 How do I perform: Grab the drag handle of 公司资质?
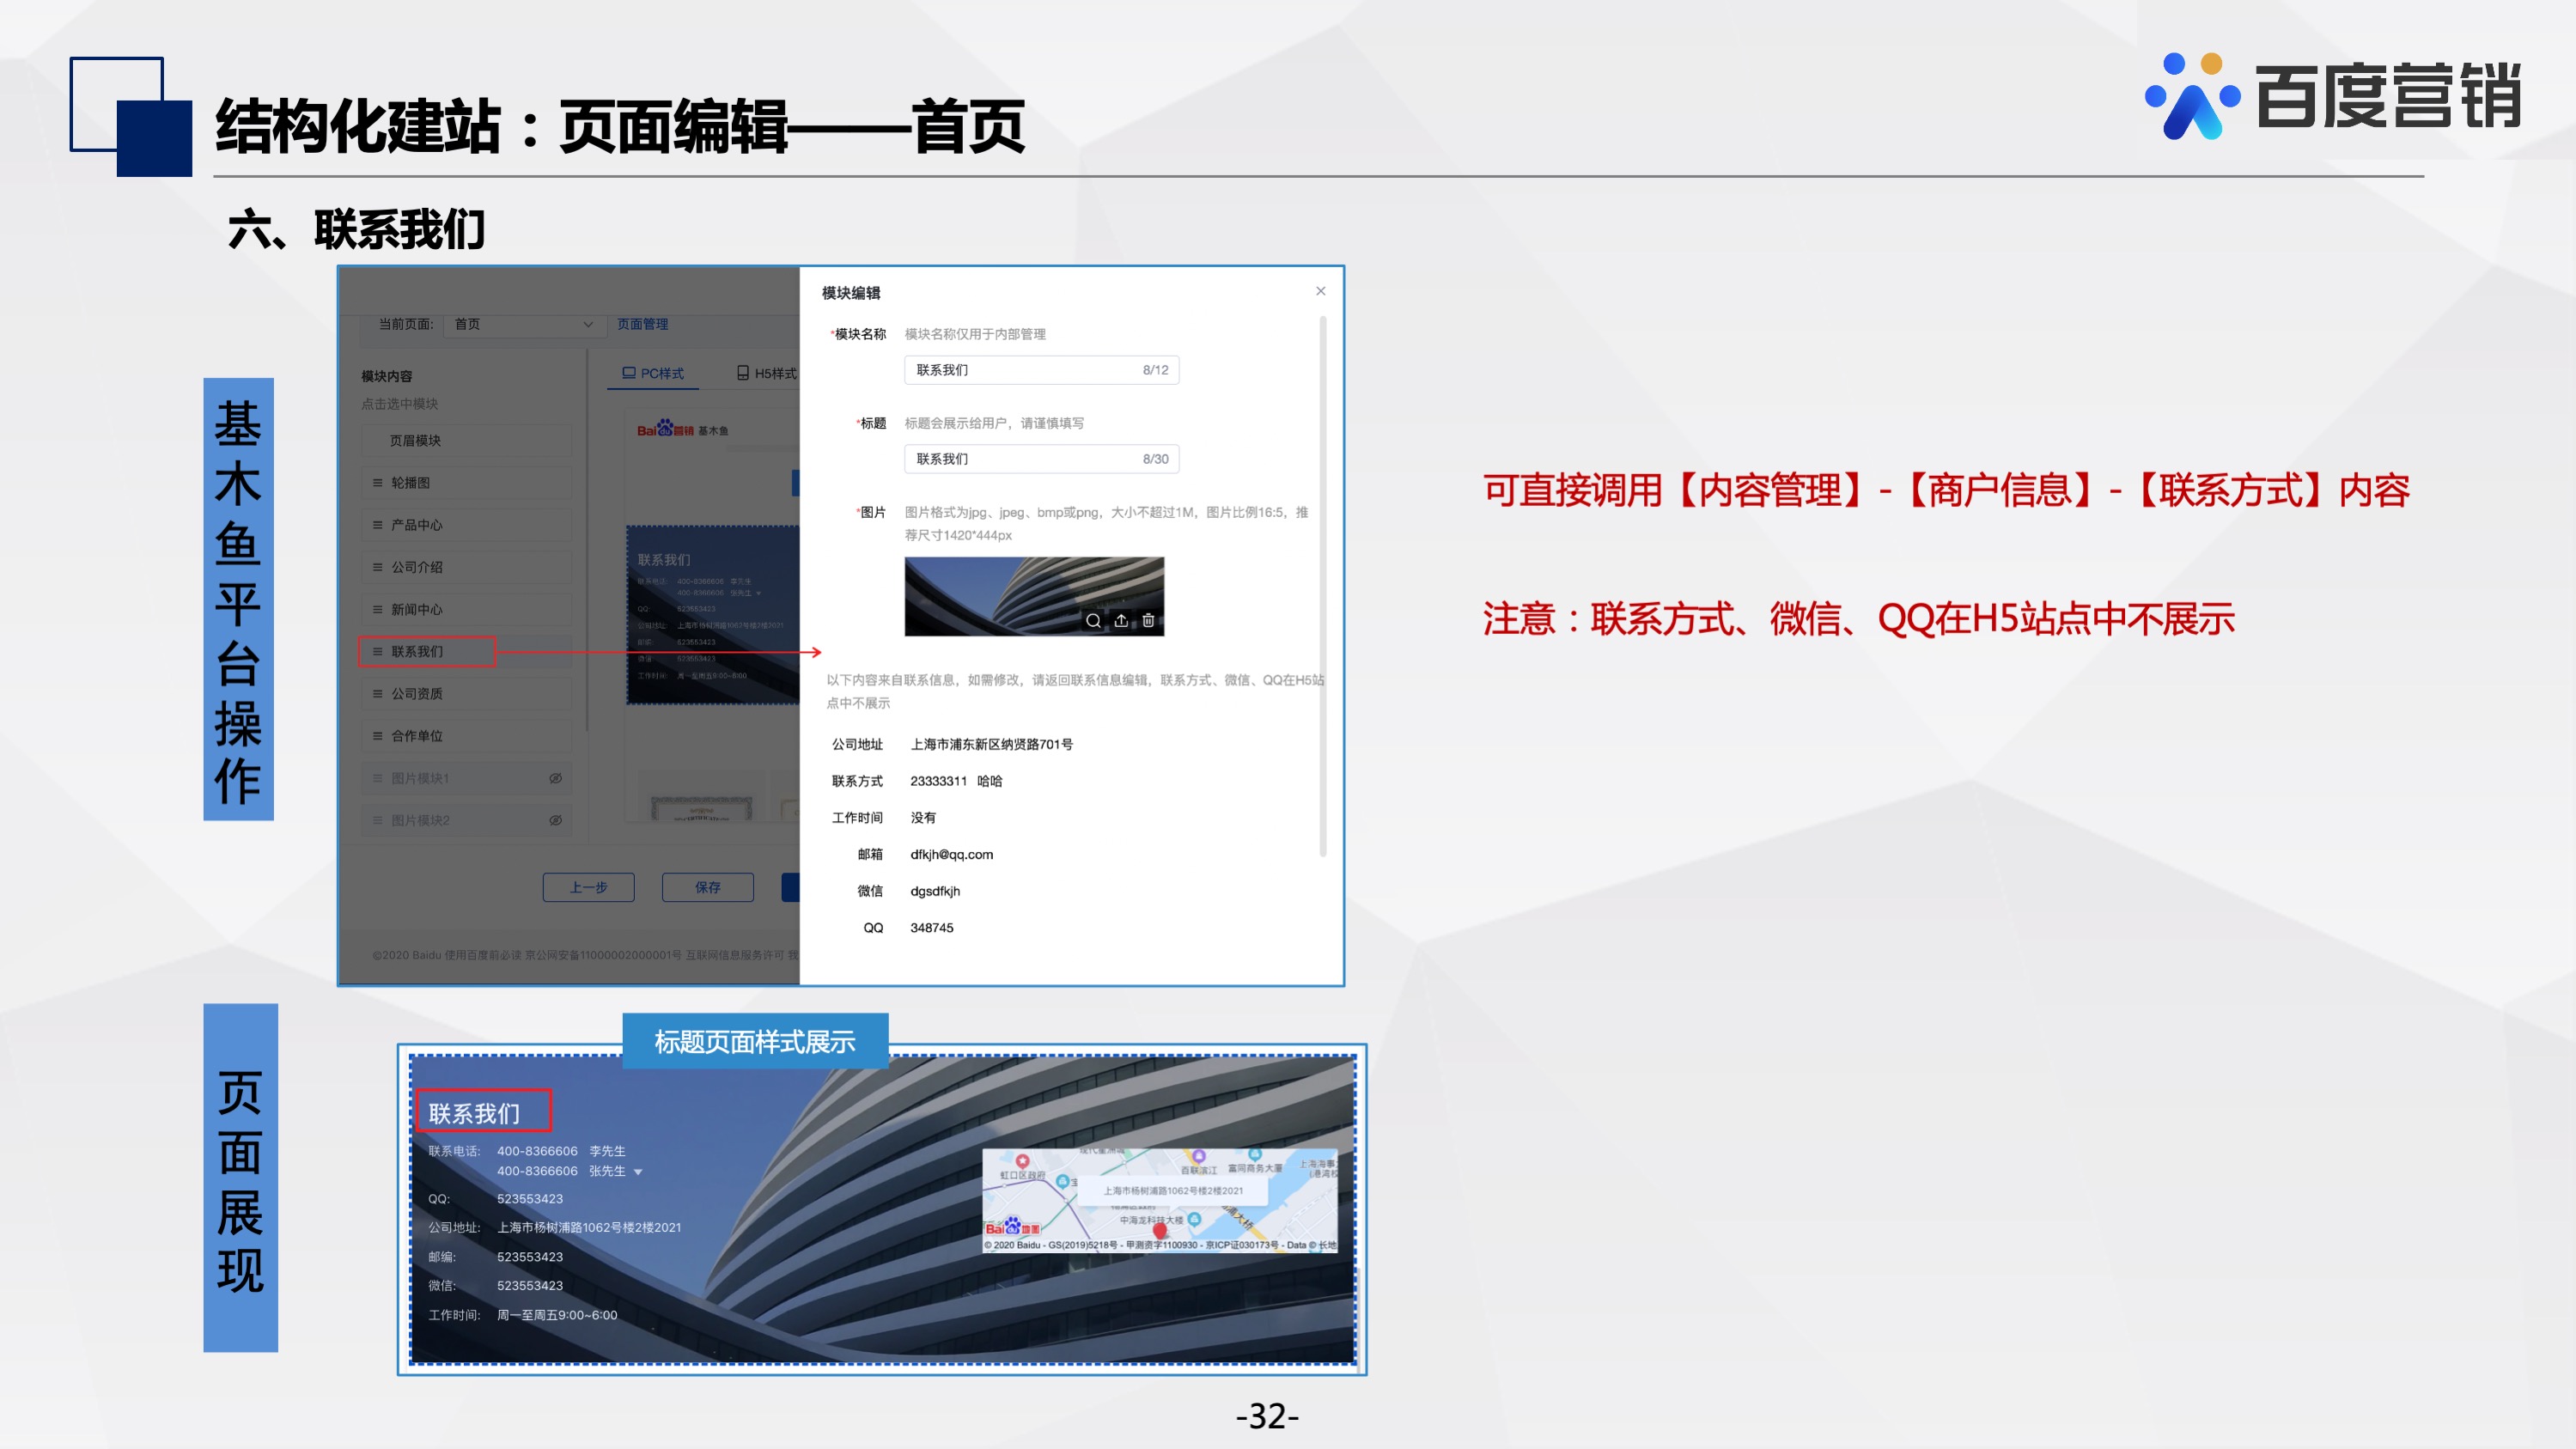click(x=377, y=694)
